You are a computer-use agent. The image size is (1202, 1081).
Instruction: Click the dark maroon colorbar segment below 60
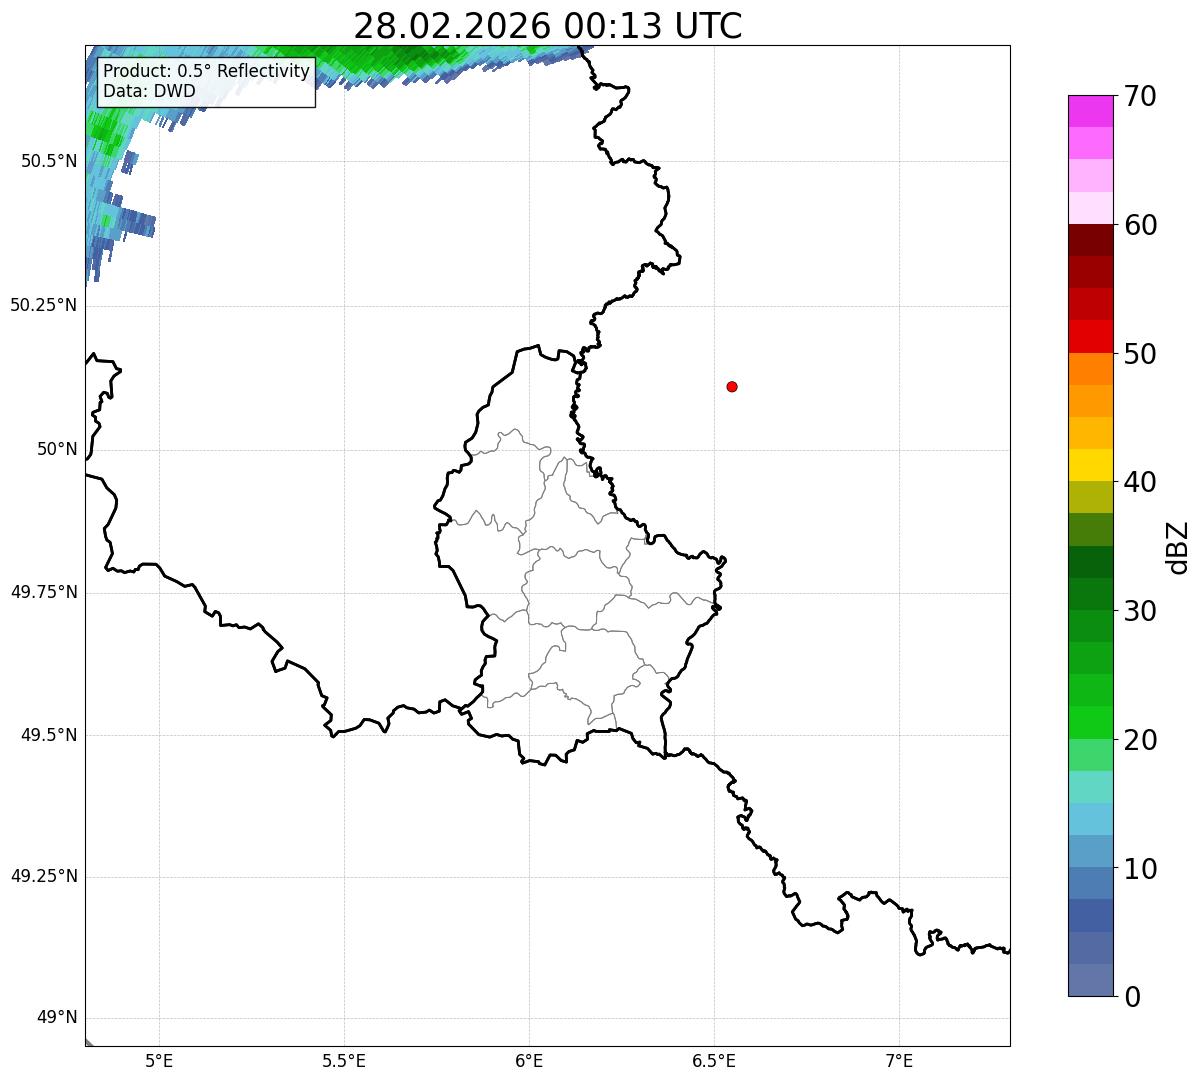(1090, 240)
